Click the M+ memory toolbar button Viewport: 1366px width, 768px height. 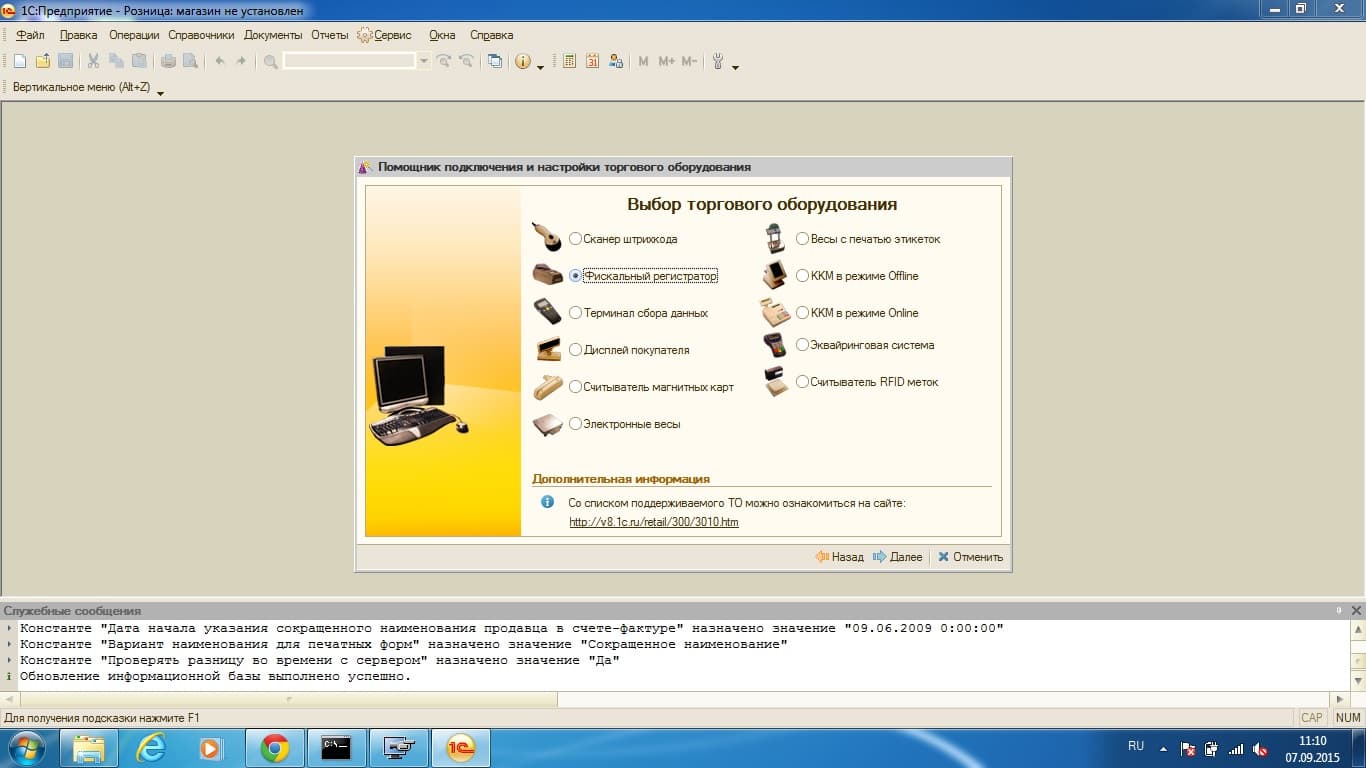tap(666, 61)
